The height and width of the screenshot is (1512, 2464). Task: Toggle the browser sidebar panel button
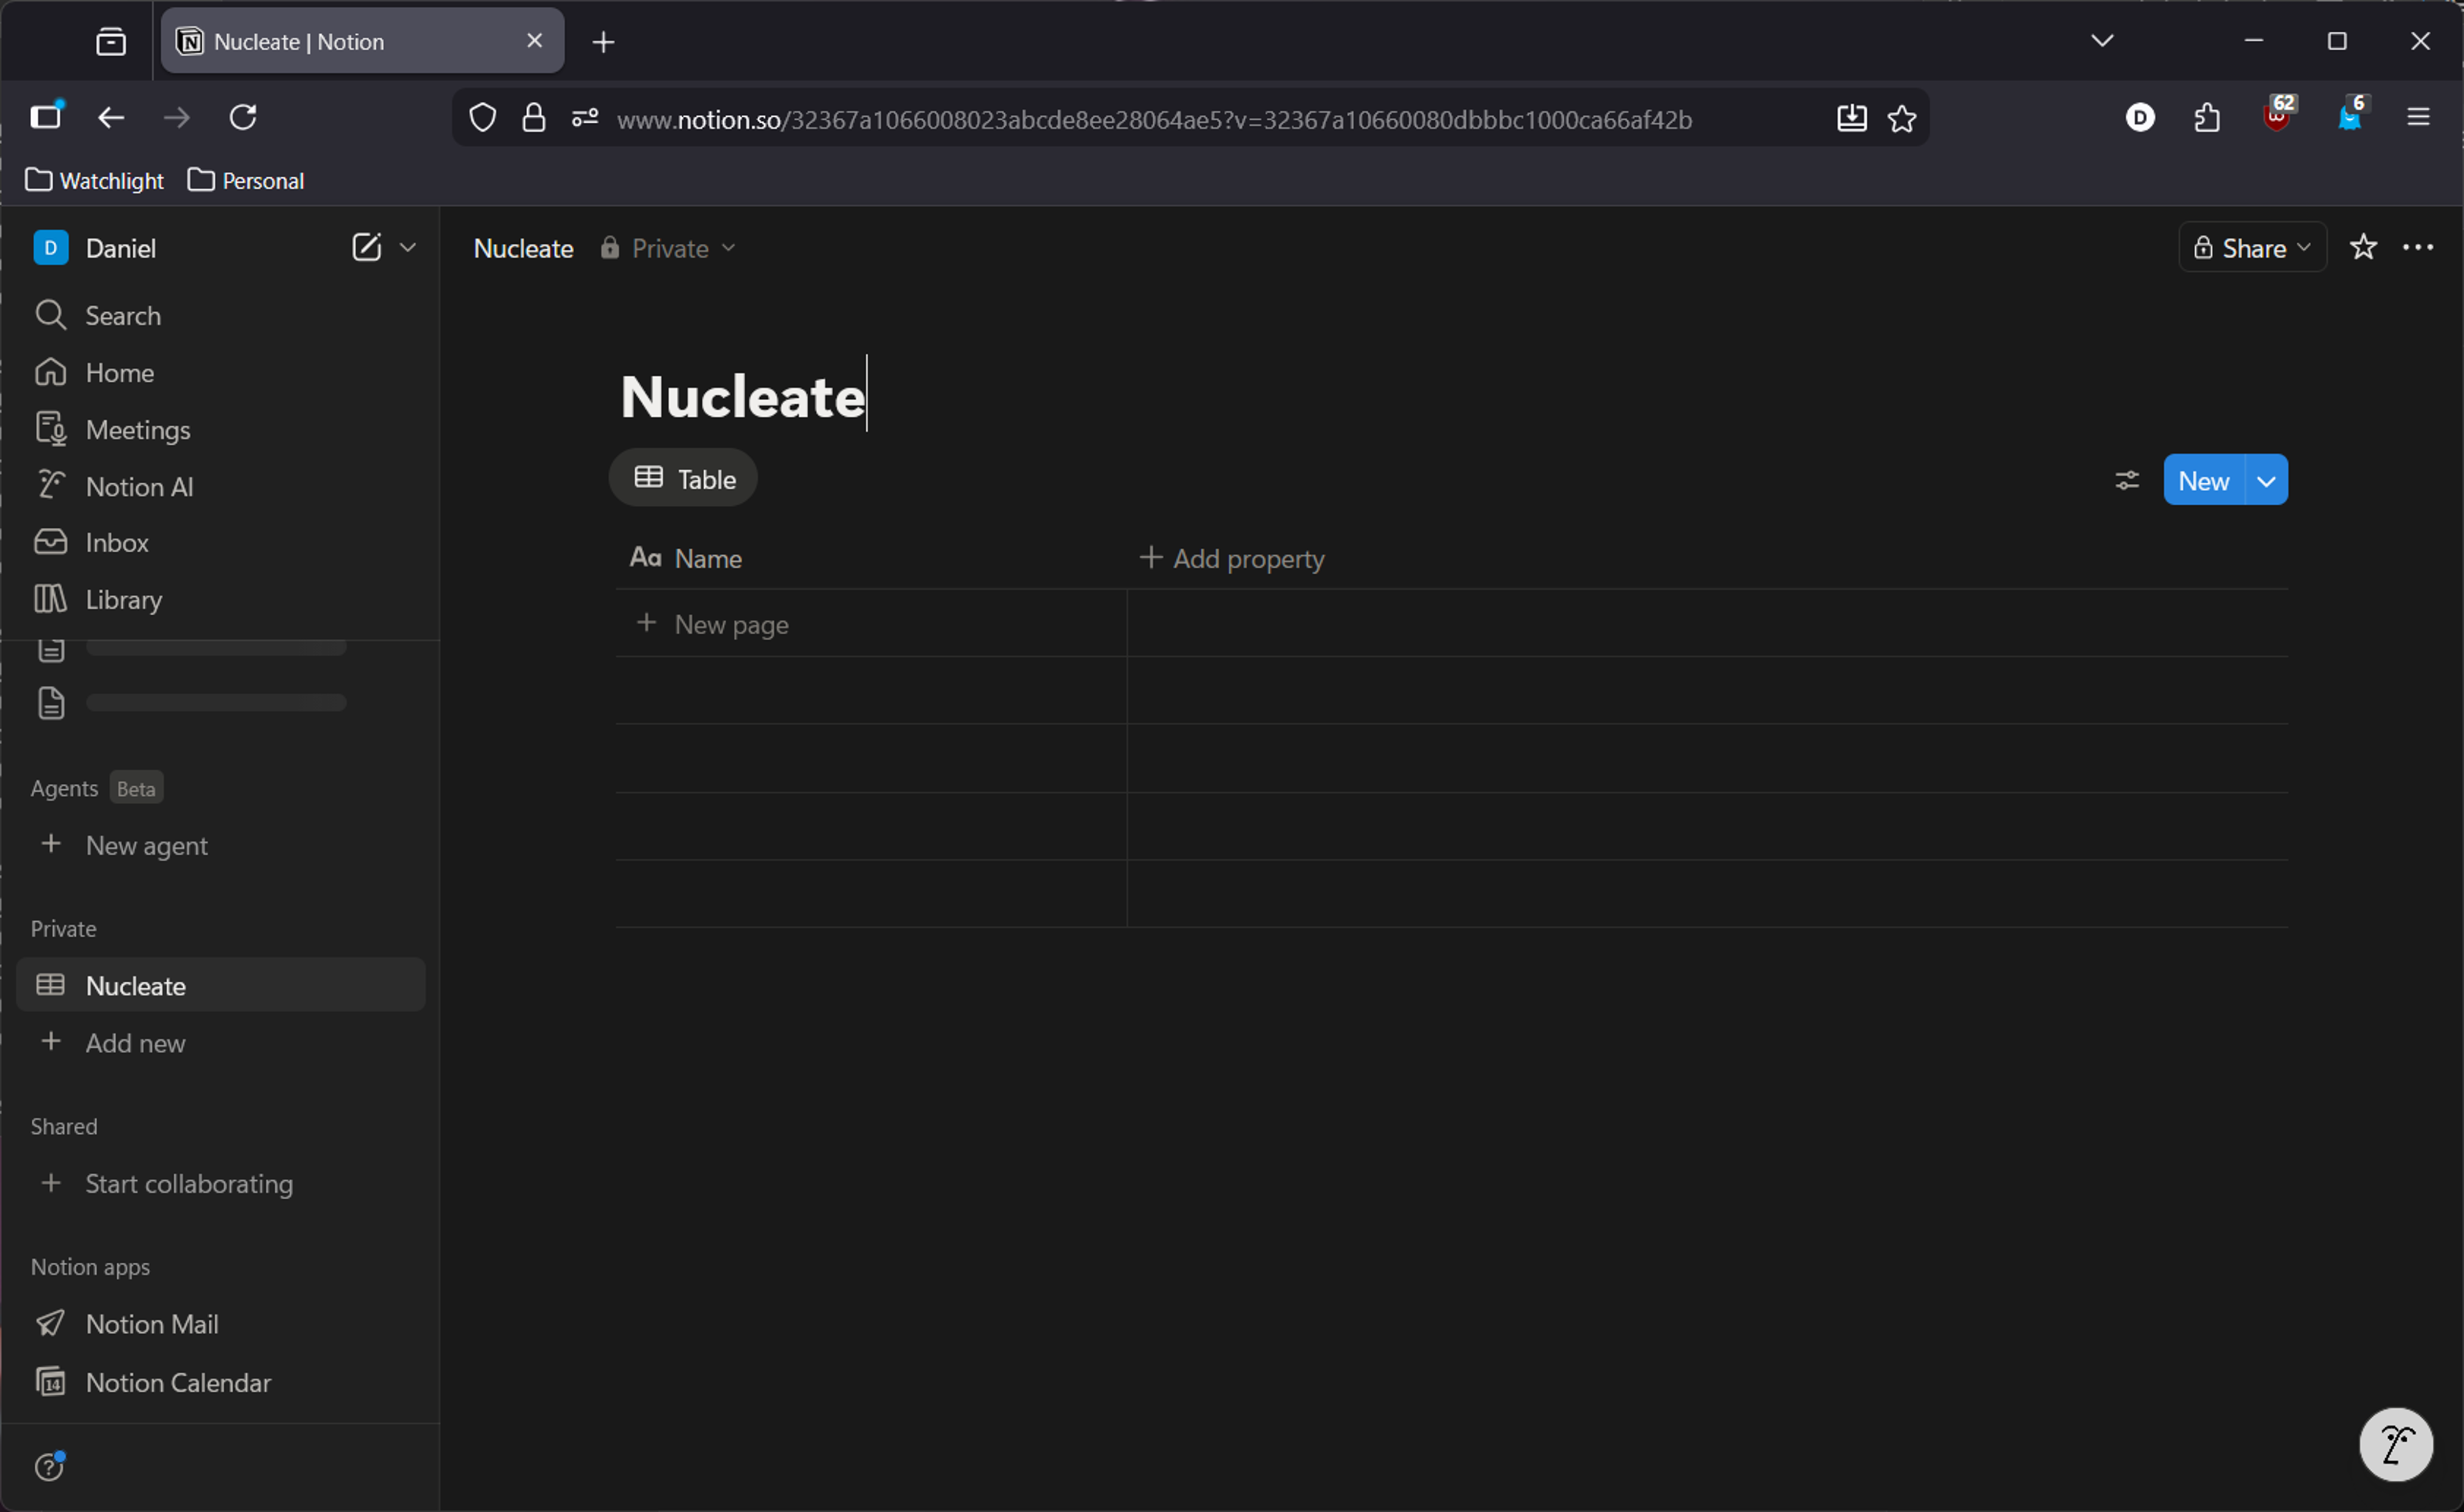(46, 117)
